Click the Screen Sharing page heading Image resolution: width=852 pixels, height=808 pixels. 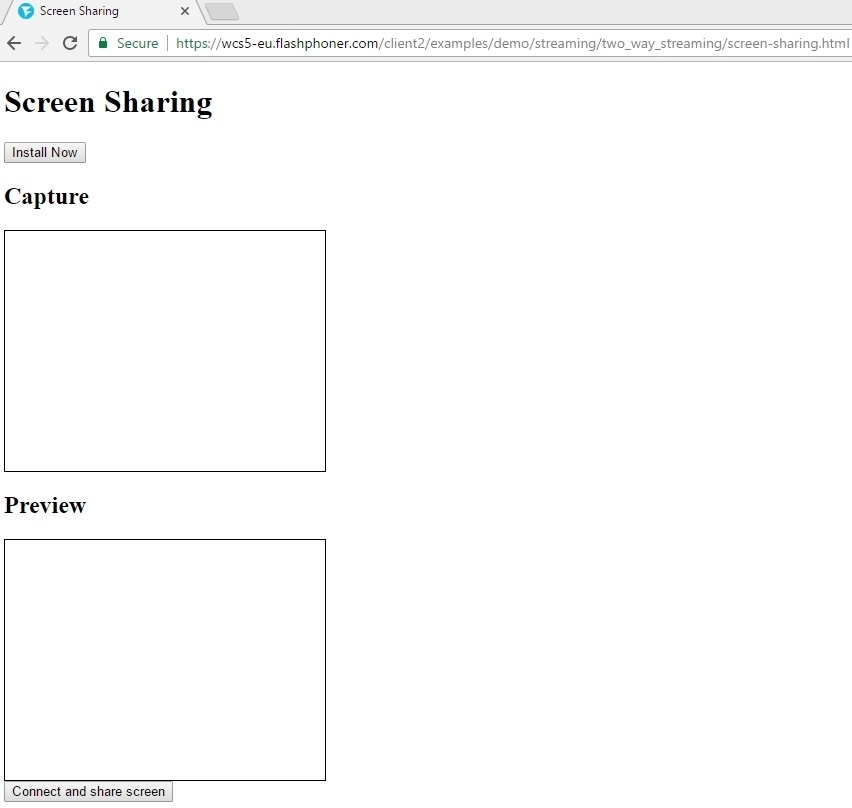click(109, 103)
